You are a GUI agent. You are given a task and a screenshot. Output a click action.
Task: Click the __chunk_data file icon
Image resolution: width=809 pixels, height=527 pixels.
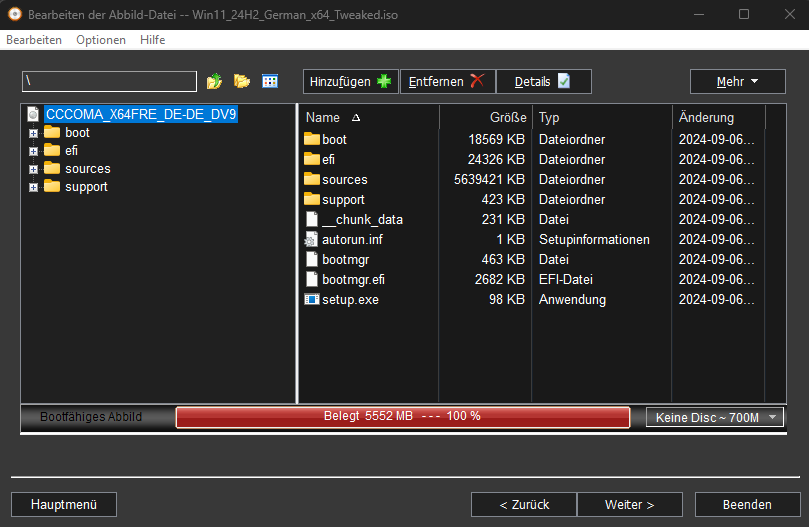click(x=312, y=219)
